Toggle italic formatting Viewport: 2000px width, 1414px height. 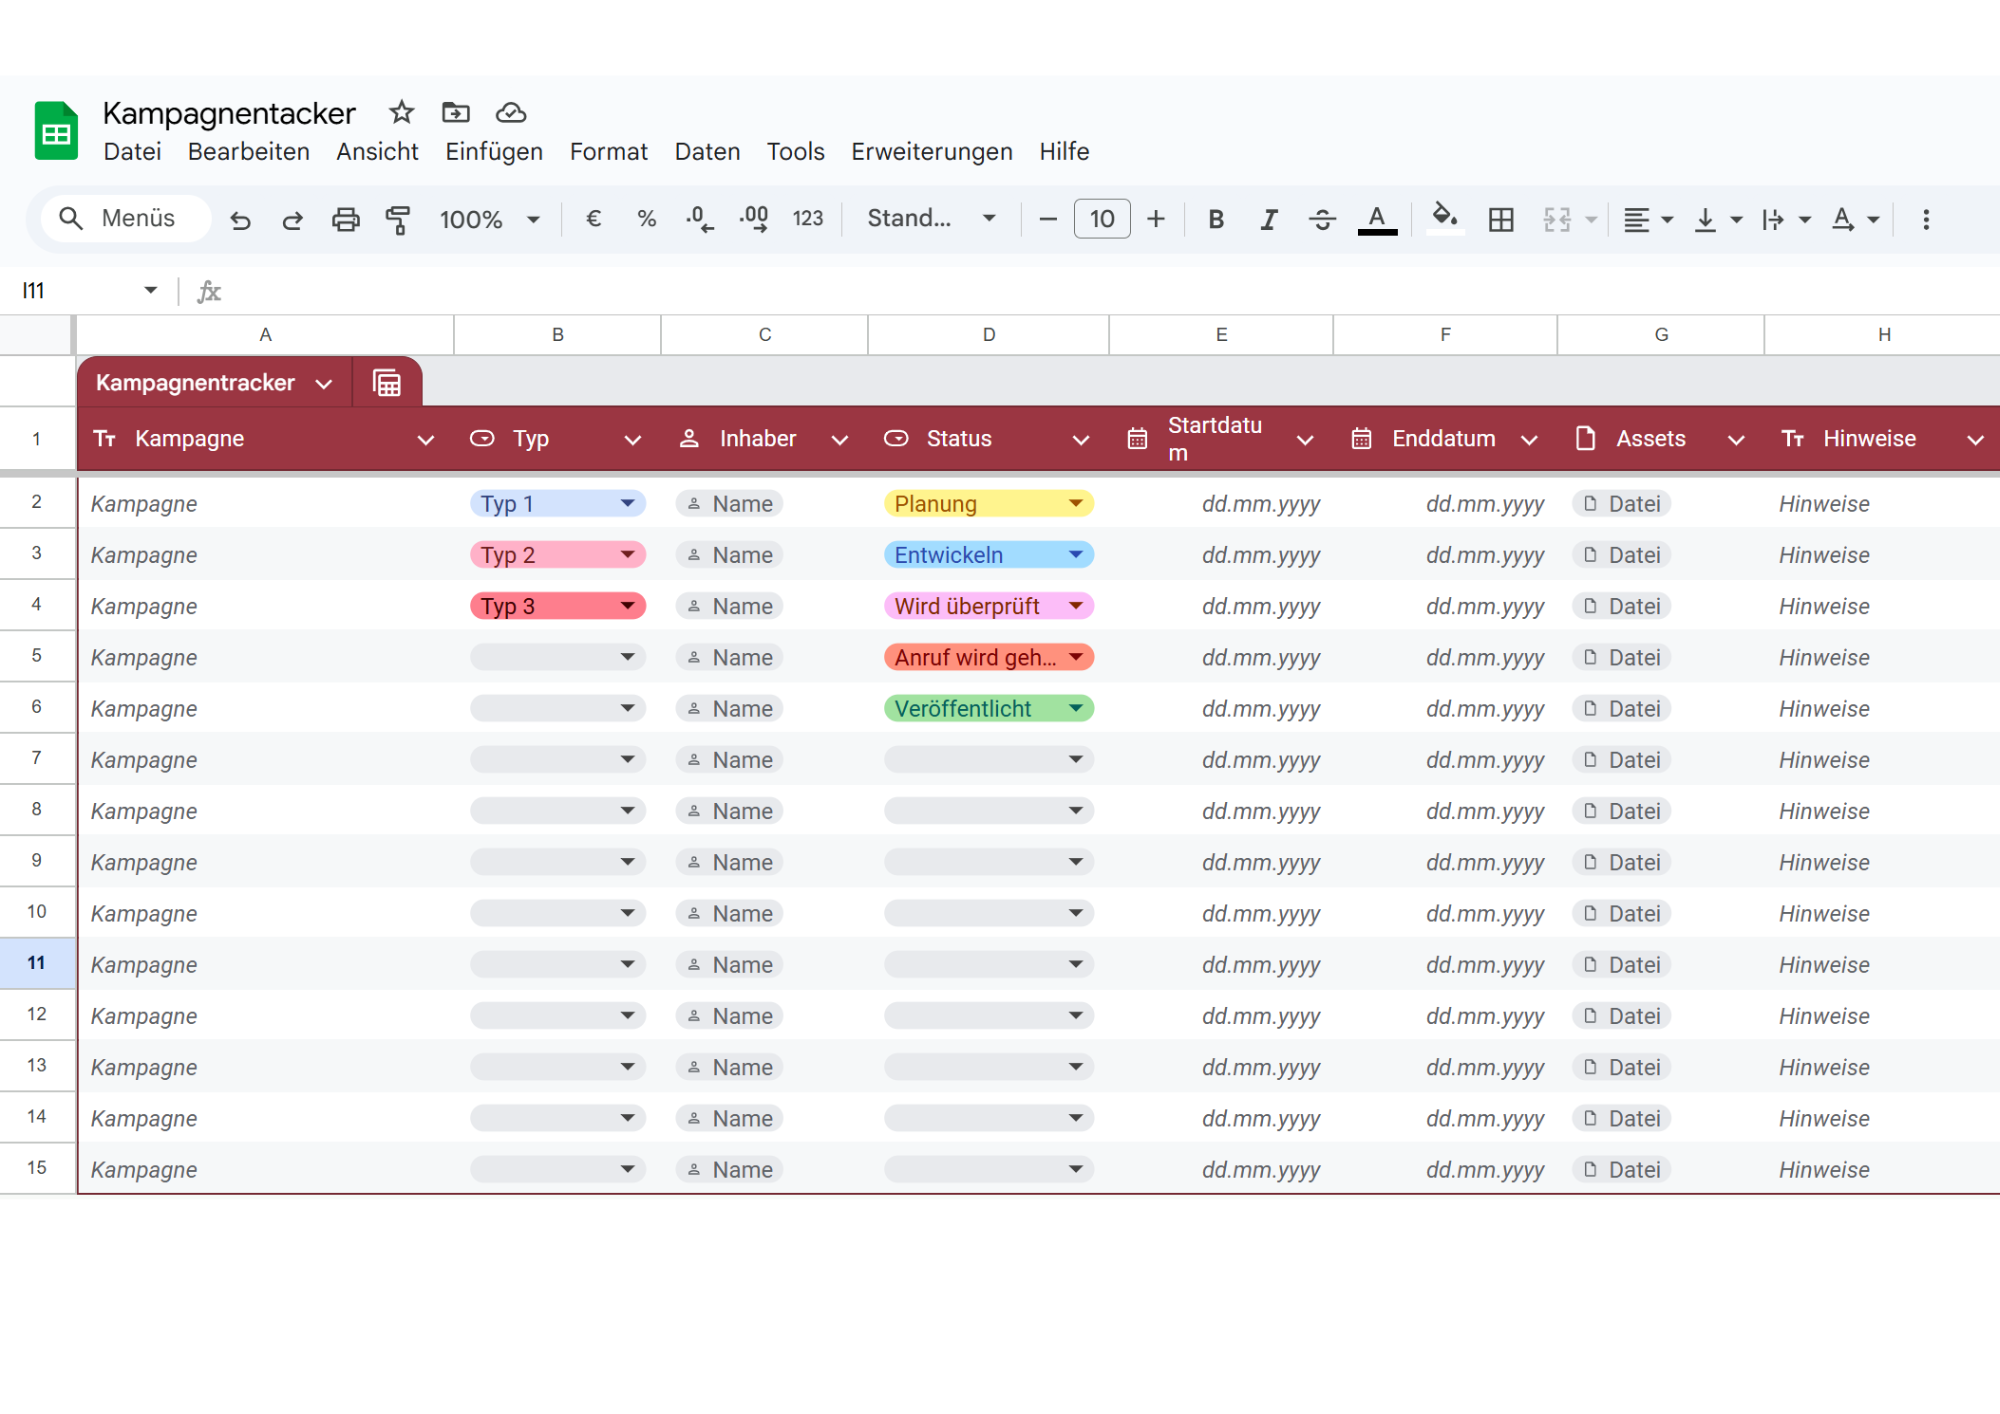[1268, 219]
